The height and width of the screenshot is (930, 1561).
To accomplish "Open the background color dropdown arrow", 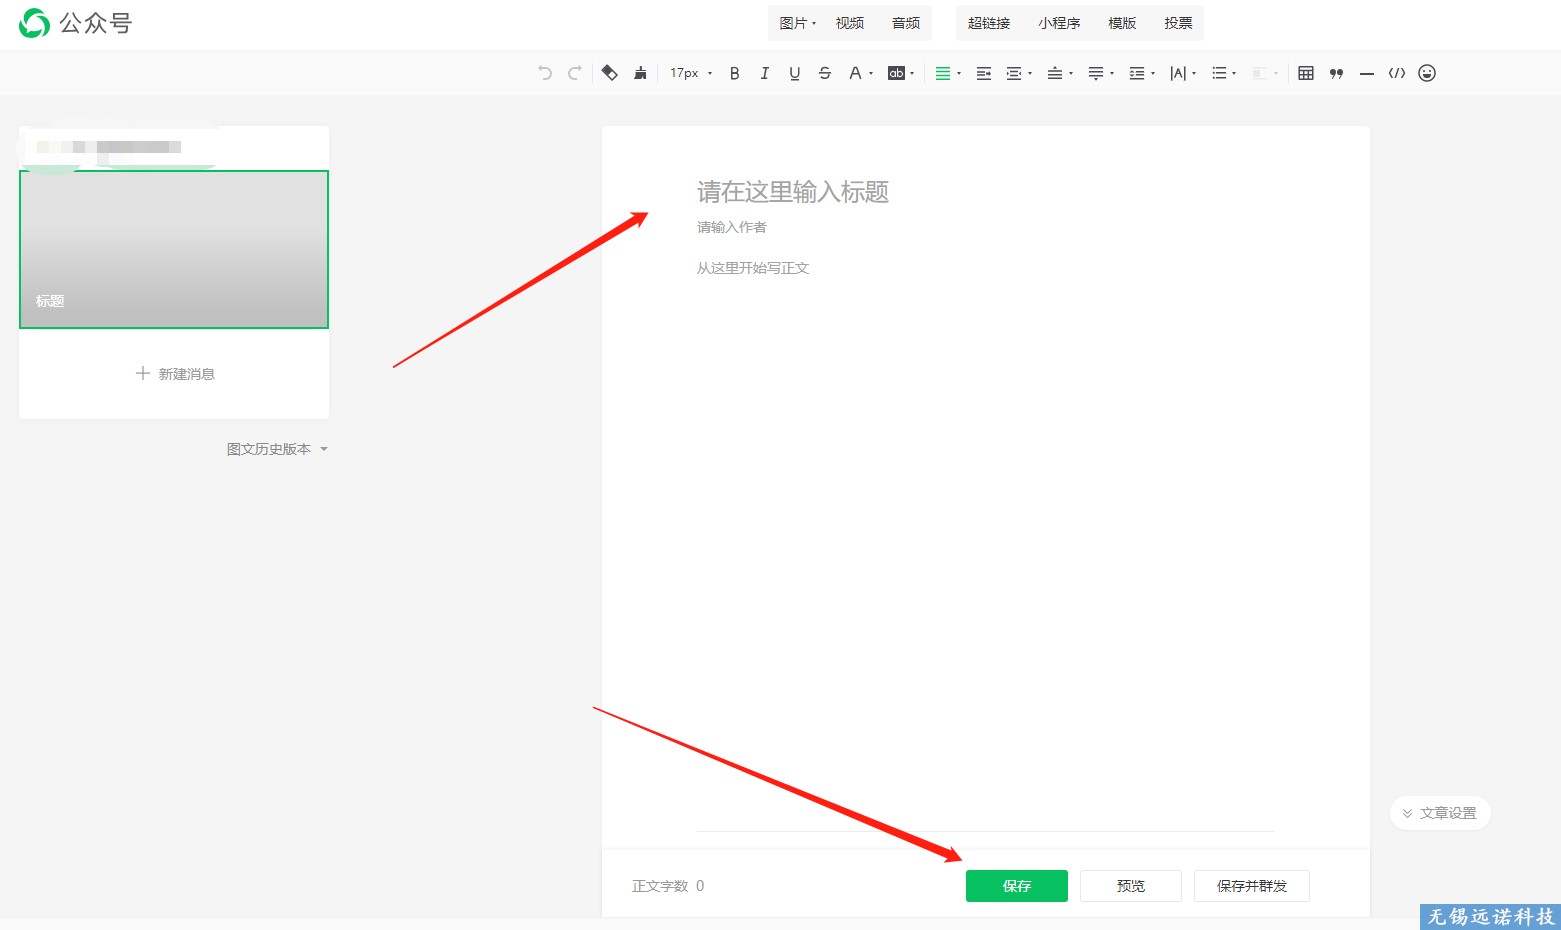I will [912, 73].
